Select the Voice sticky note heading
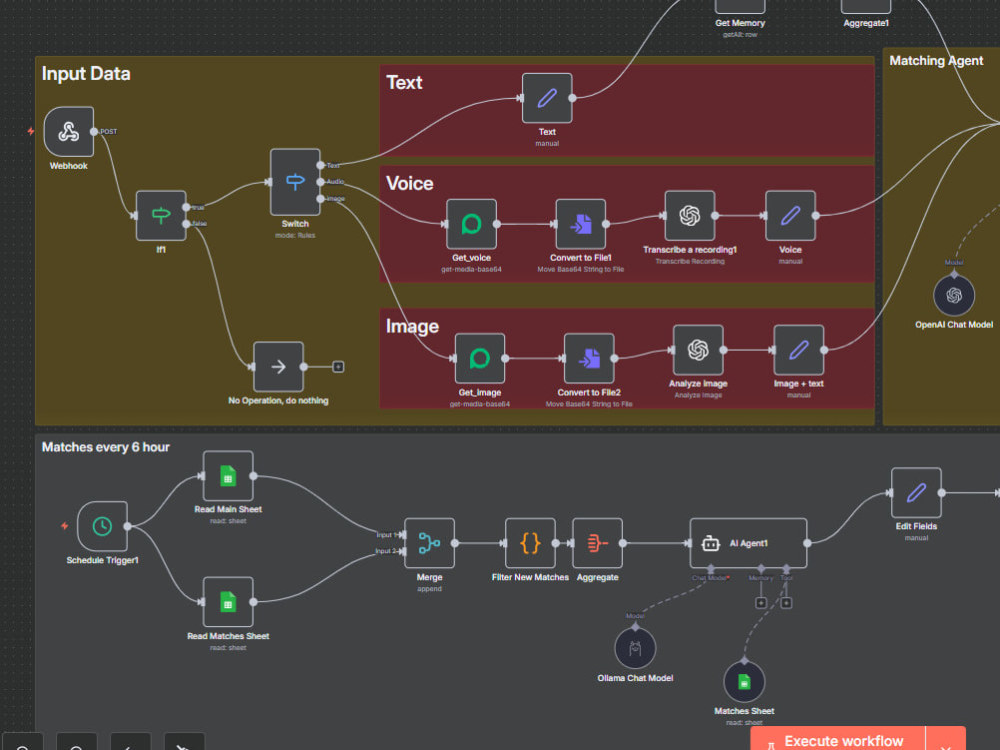The image size is (1000, 750). [409, 184]
